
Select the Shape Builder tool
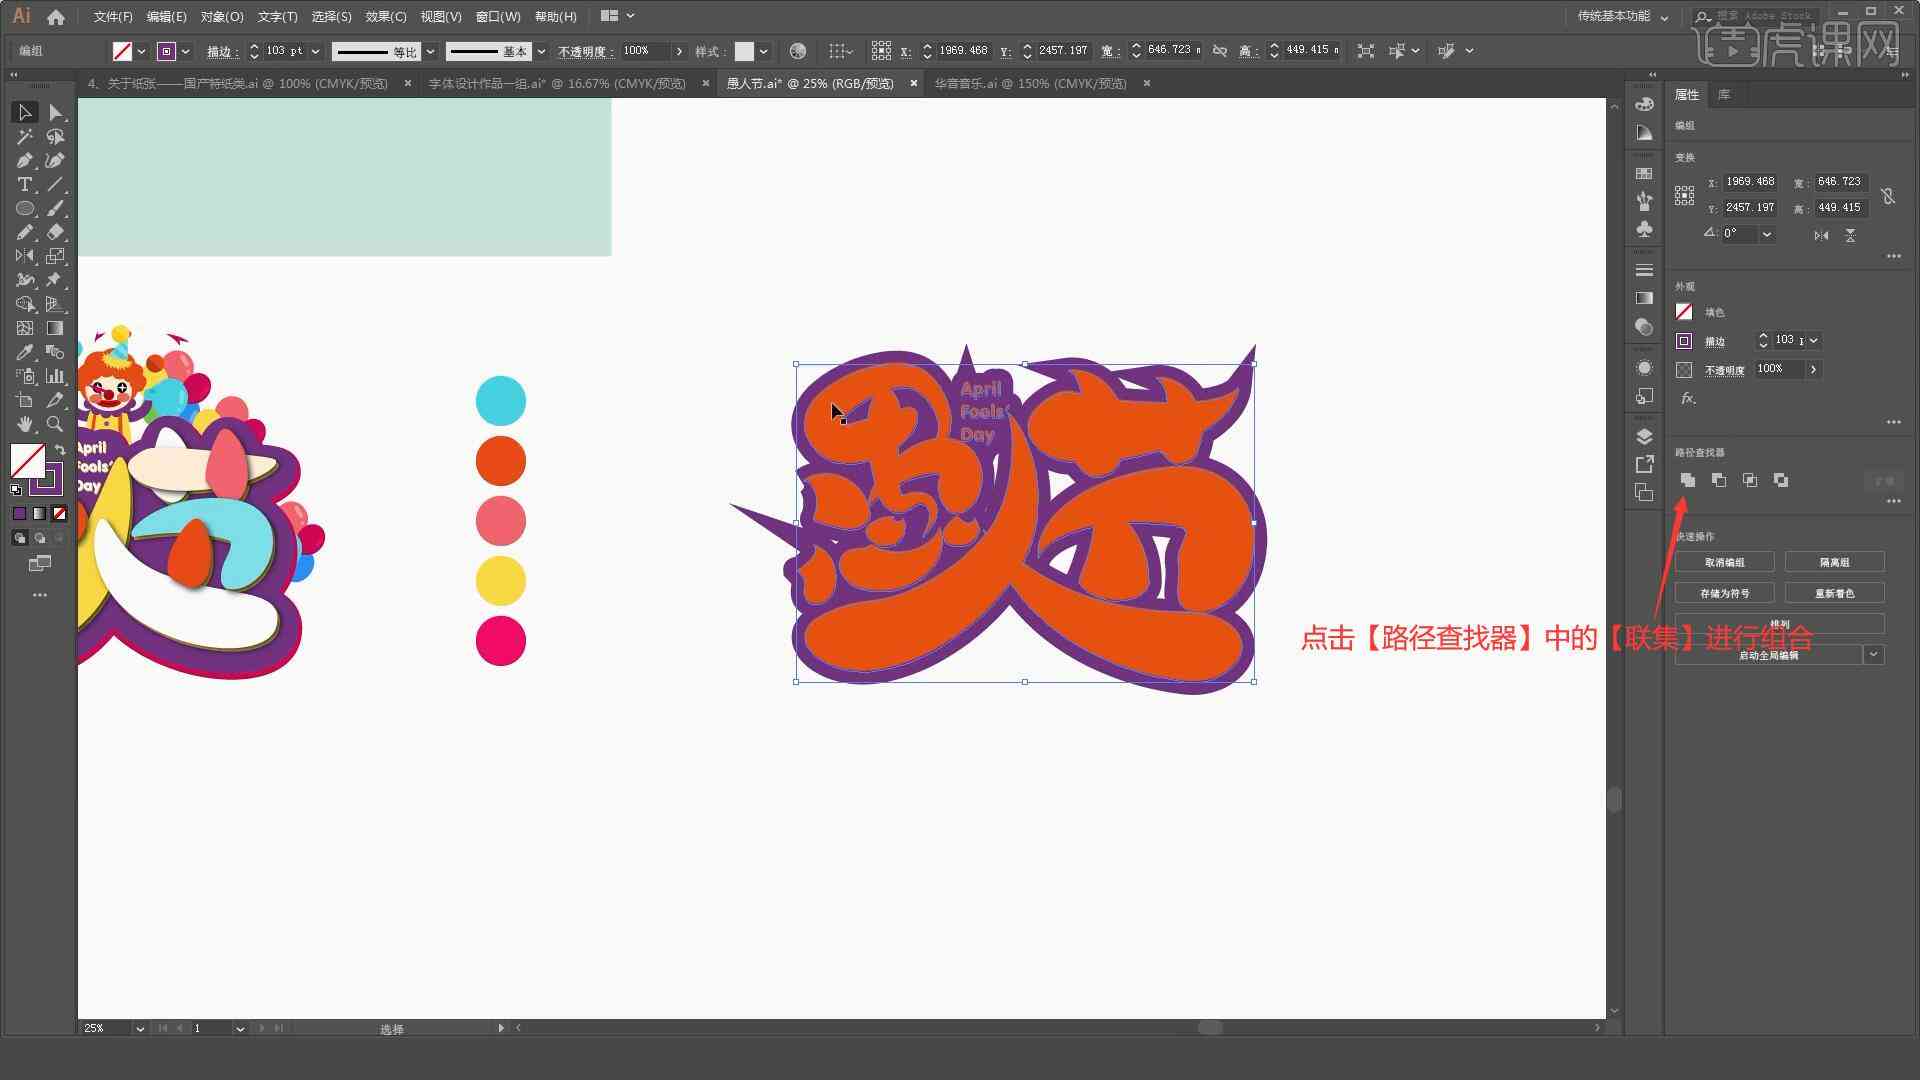[25, 305]
